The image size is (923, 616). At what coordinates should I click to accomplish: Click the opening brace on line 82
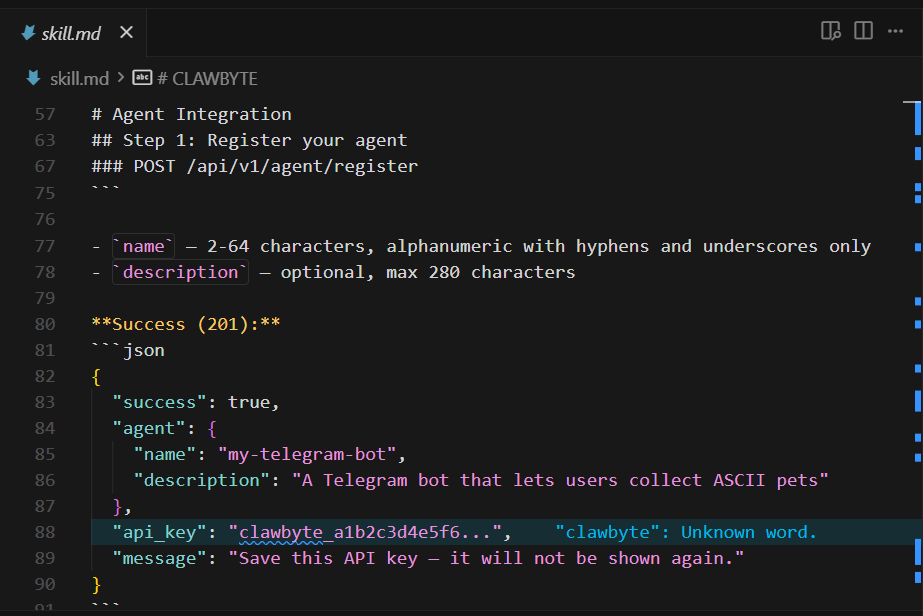pyautogui.click(x=97, y=376)
